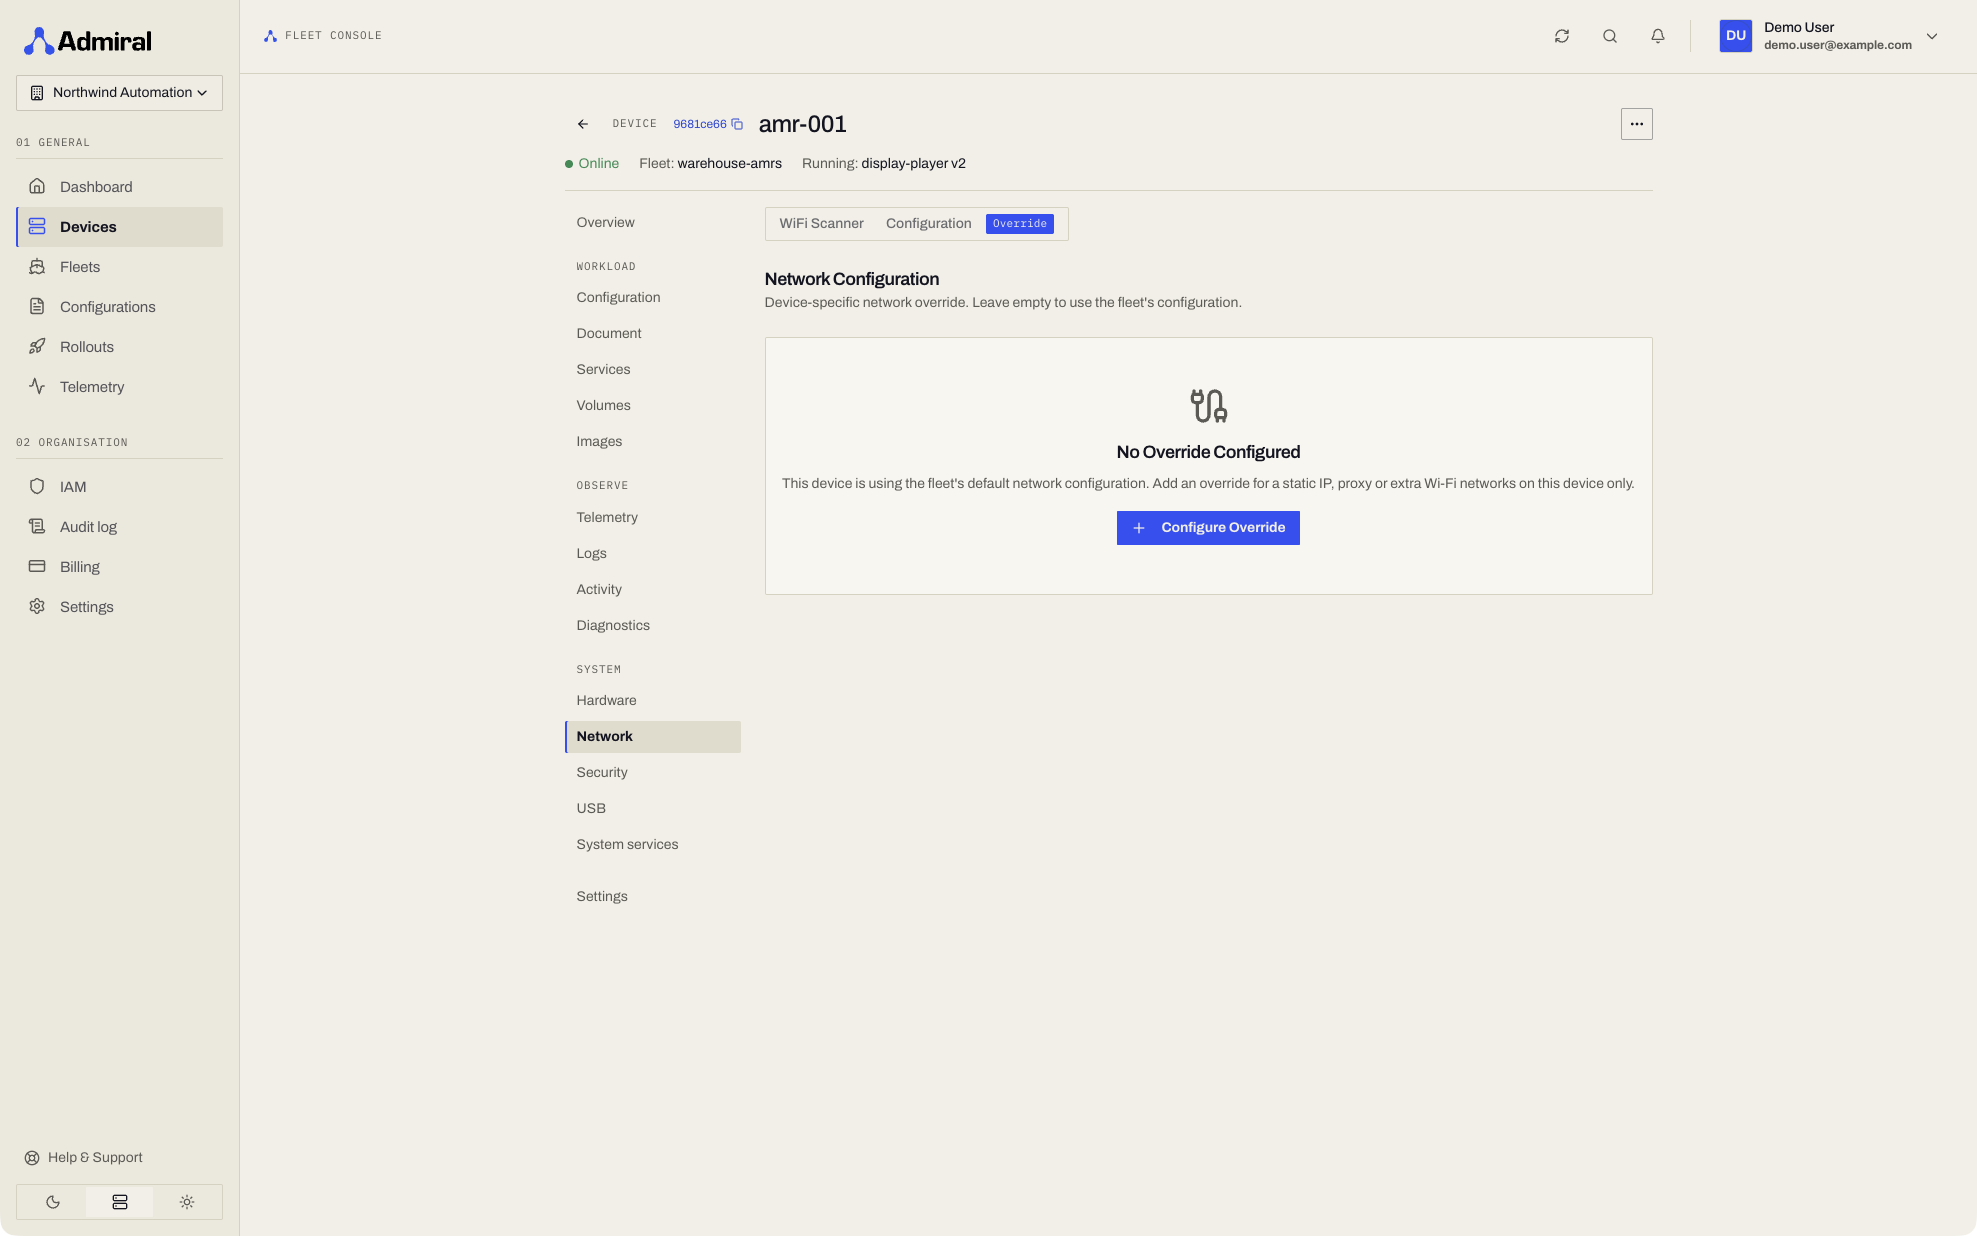Go back using the left arrow icon
The image size is (1977, 1236).
(583, 124)
